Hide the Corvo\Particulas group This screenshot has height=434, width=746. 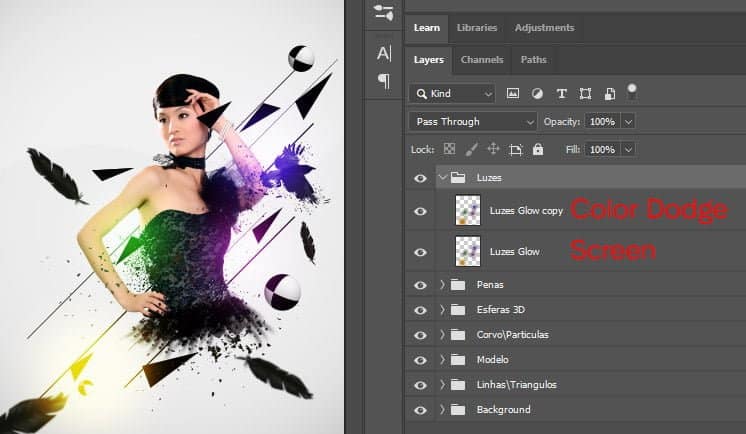tap(420, 335)
